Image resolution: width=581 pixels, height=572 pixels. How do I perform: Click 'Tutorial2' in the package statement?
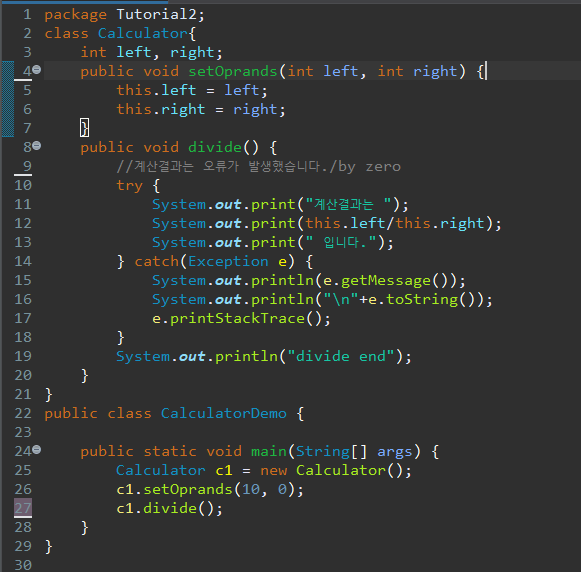pyautogui.click(x=156, y=15)
